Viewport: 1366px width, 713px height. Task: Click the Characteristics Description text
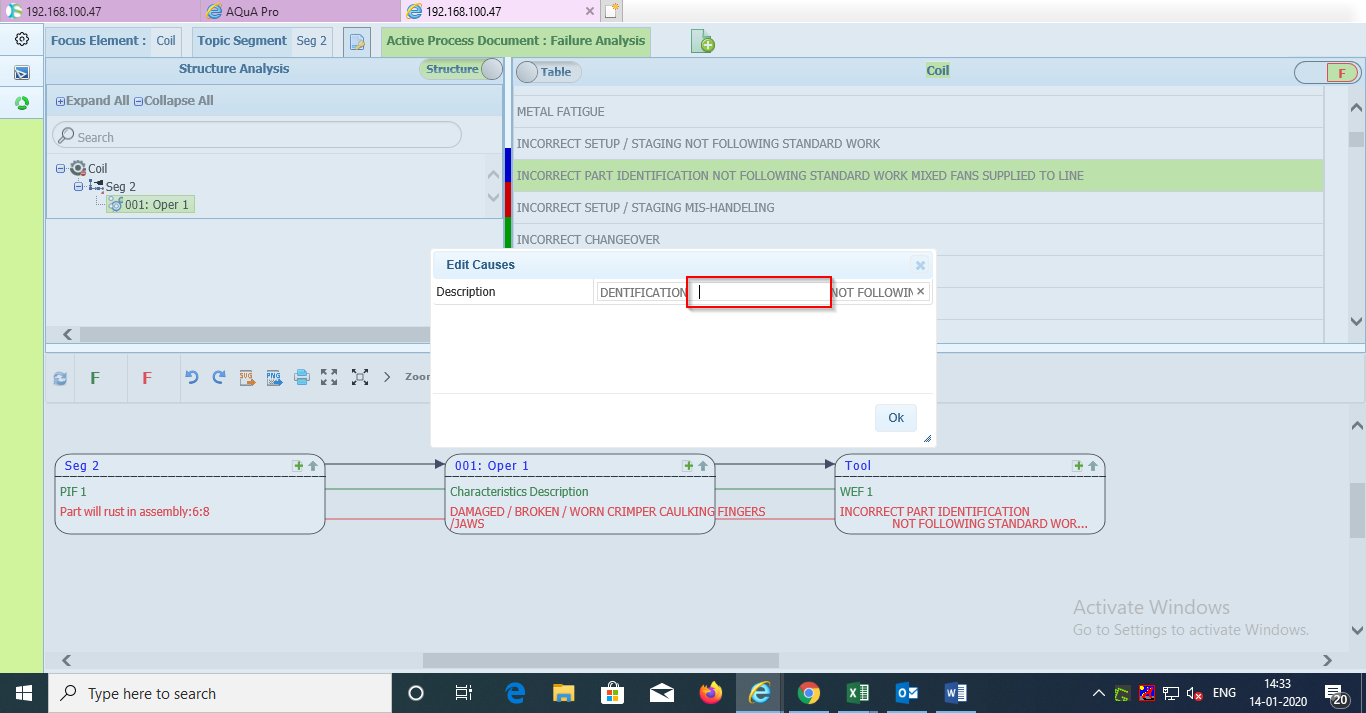pos(519,492)
